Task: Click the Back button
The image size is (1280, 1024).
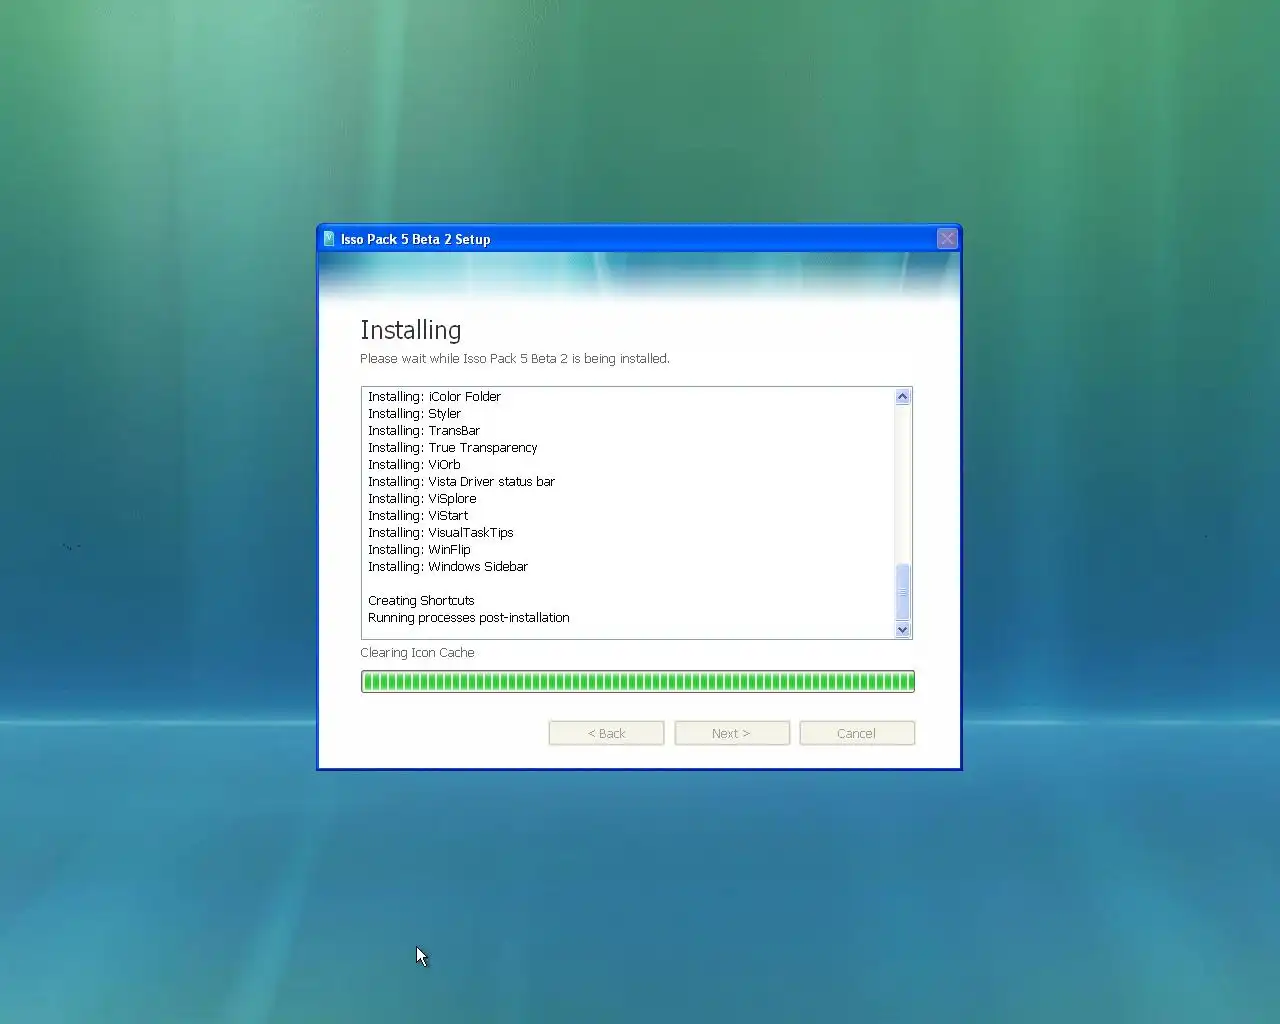Action: coord(606,733)
